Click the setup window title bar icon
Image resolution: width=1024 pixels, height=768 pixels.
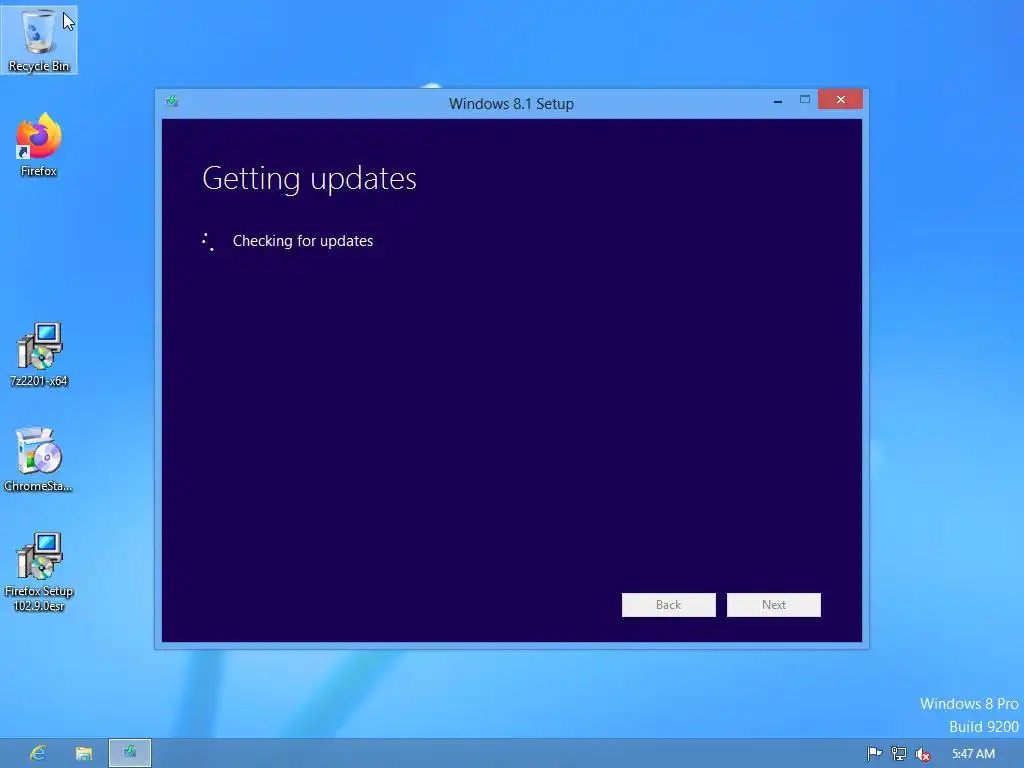pos(172,101)
